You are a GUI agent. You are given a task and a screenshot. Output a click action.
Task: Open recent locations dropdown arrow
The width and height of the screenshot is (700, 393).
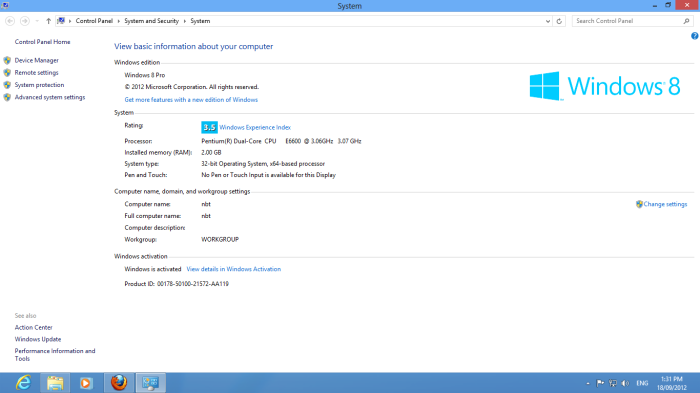pos(37,21)
